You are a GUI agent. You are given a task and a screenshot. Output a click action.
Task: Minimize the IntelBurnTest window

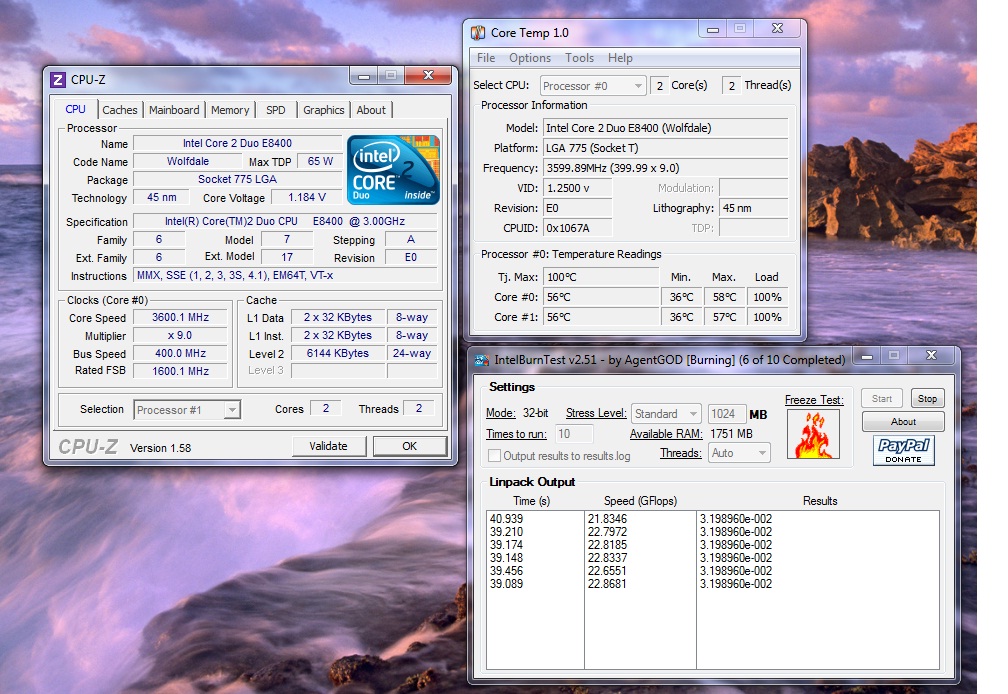(867, 355)
